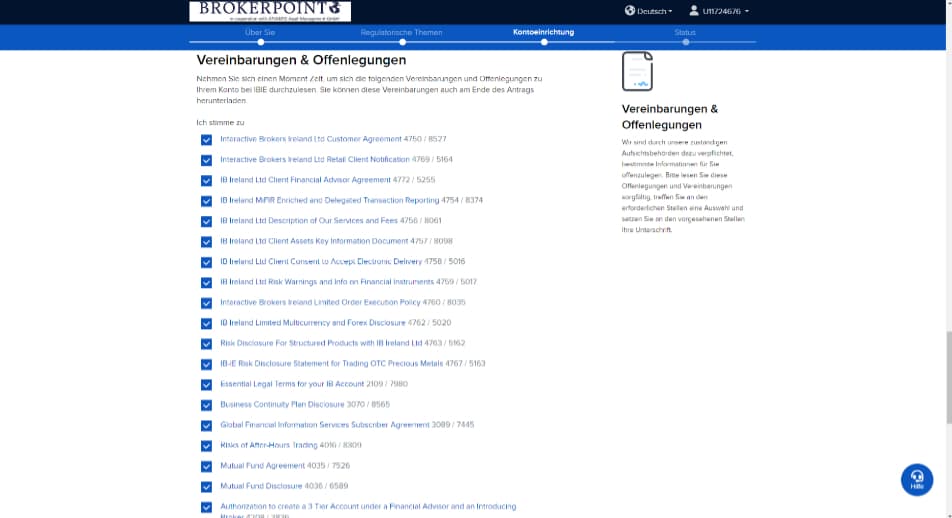952x518 pixels.
Task: Open Risk Warnings on Financial Instruments link
Action: (x=327, y=282)
